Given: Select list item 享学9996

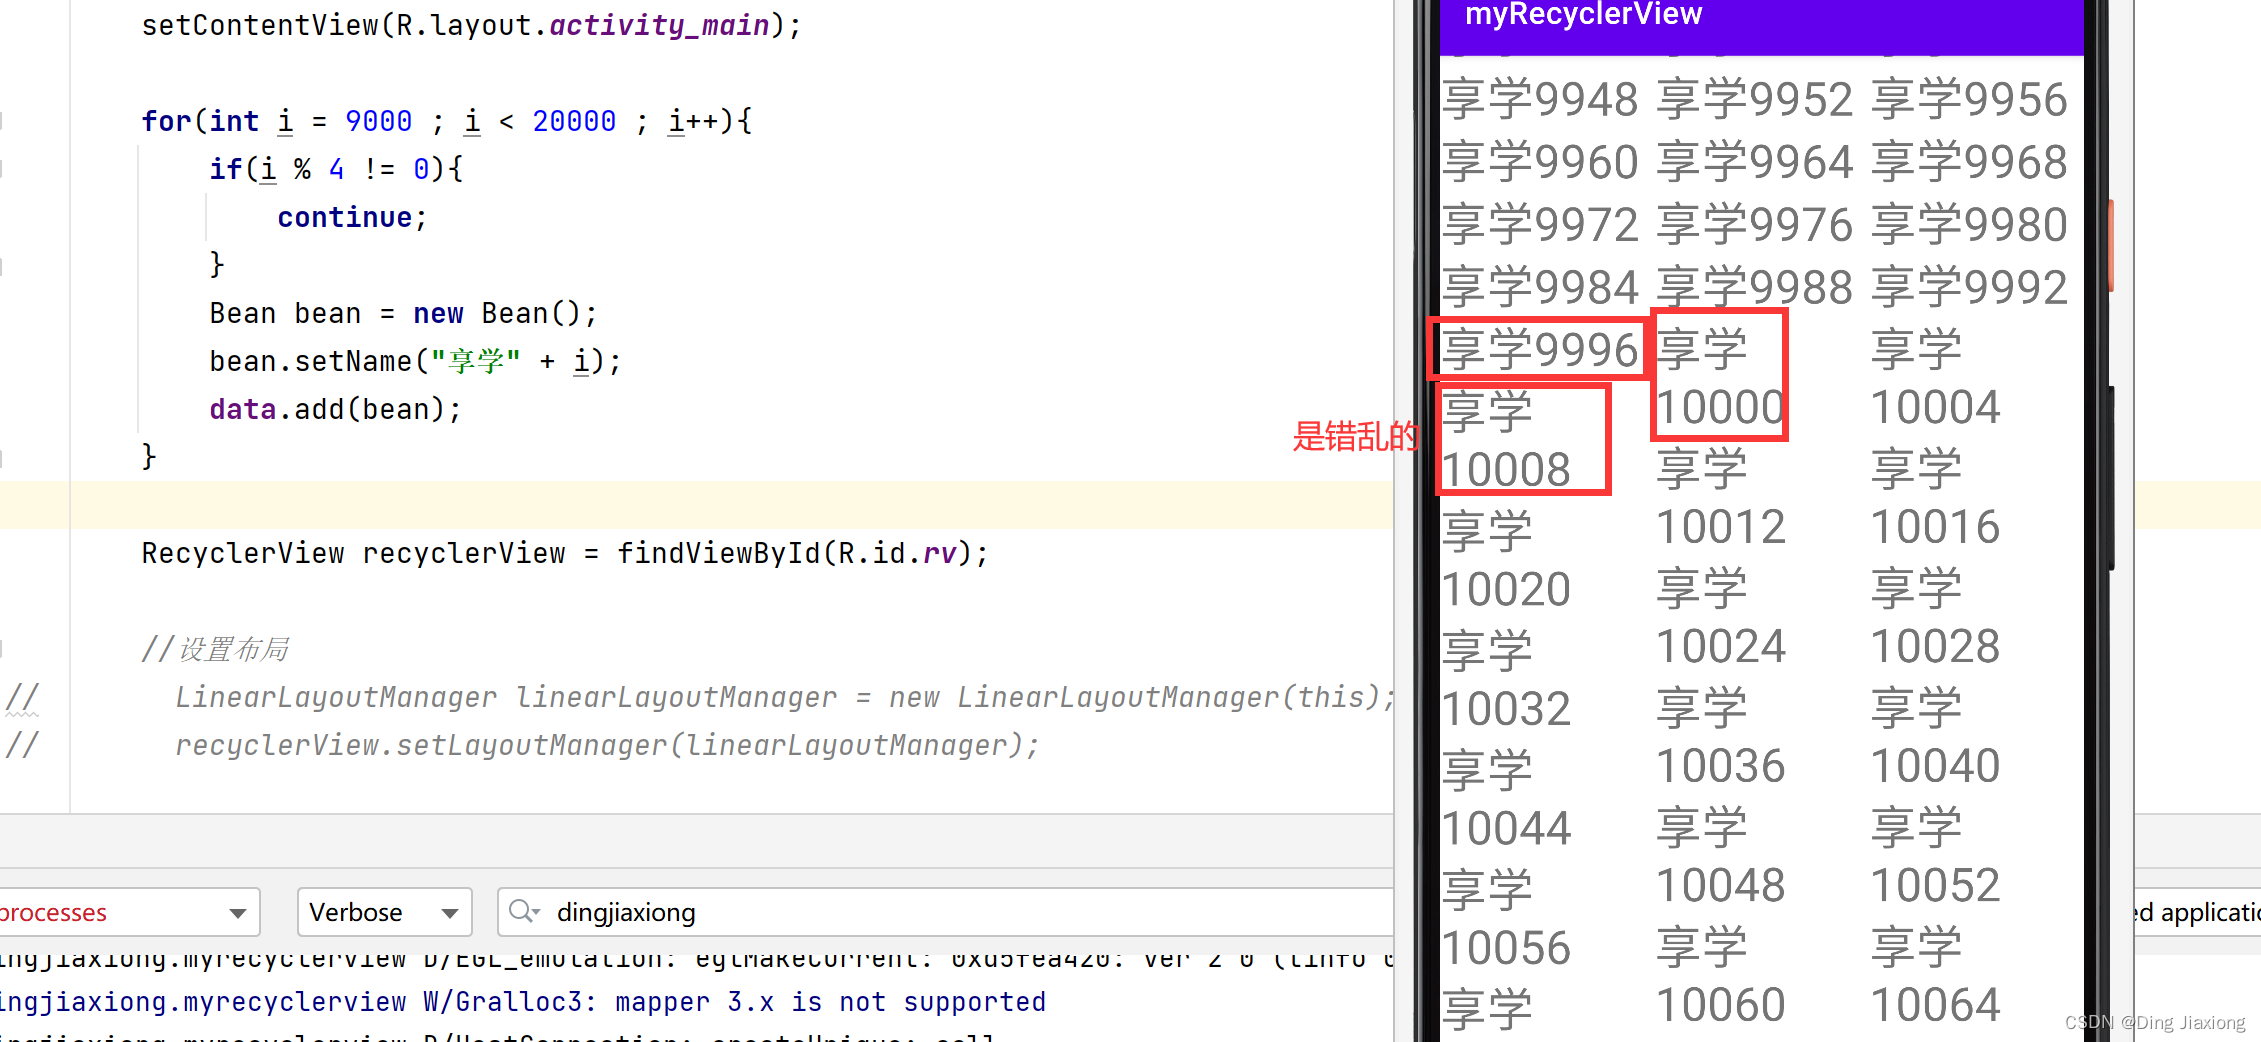Looking at the screenshot, I should 1540,350.
